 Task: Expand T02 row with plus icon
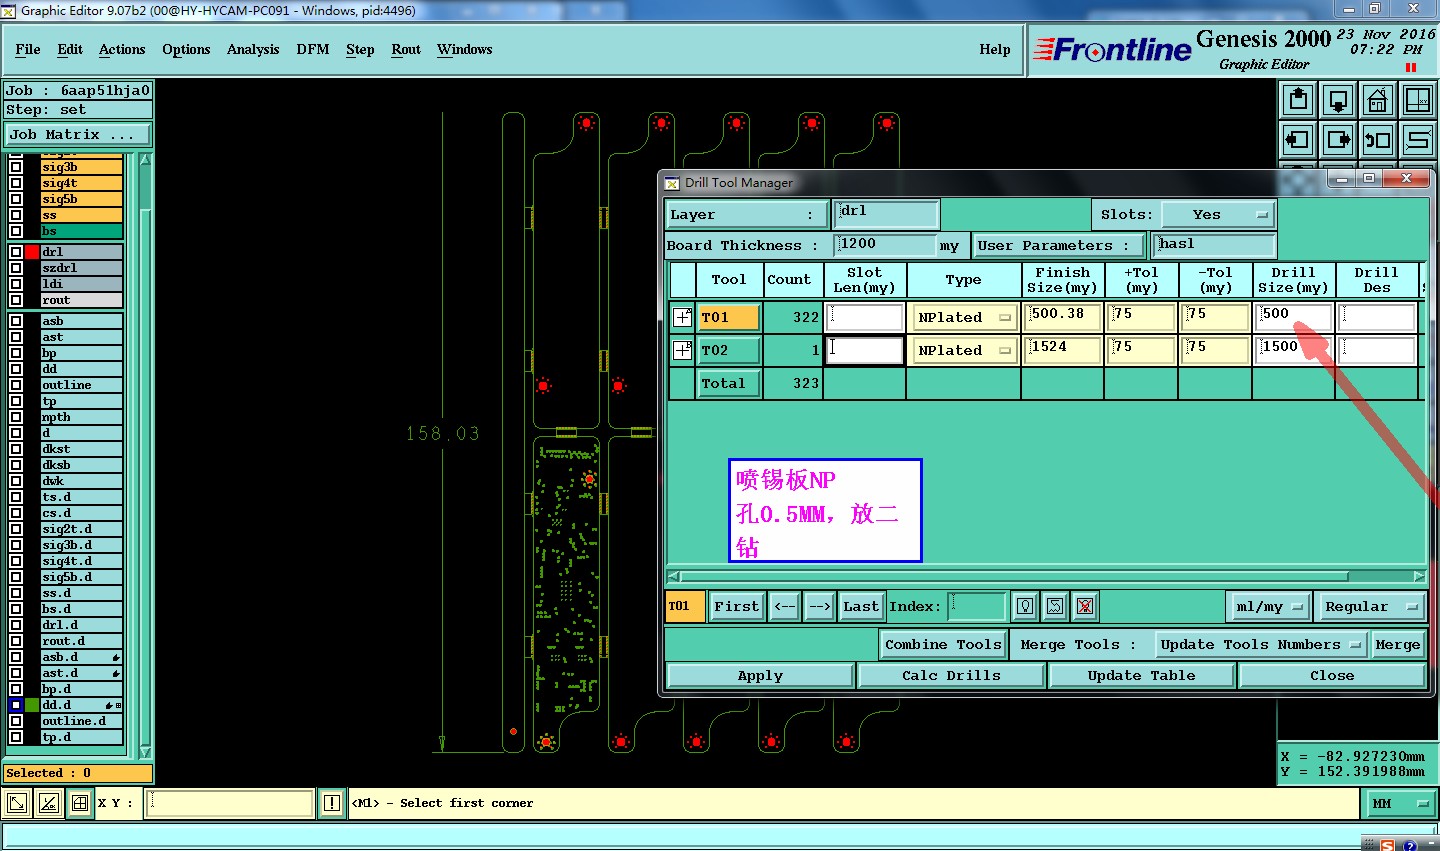pyautogui.click(x=682, y=350)
